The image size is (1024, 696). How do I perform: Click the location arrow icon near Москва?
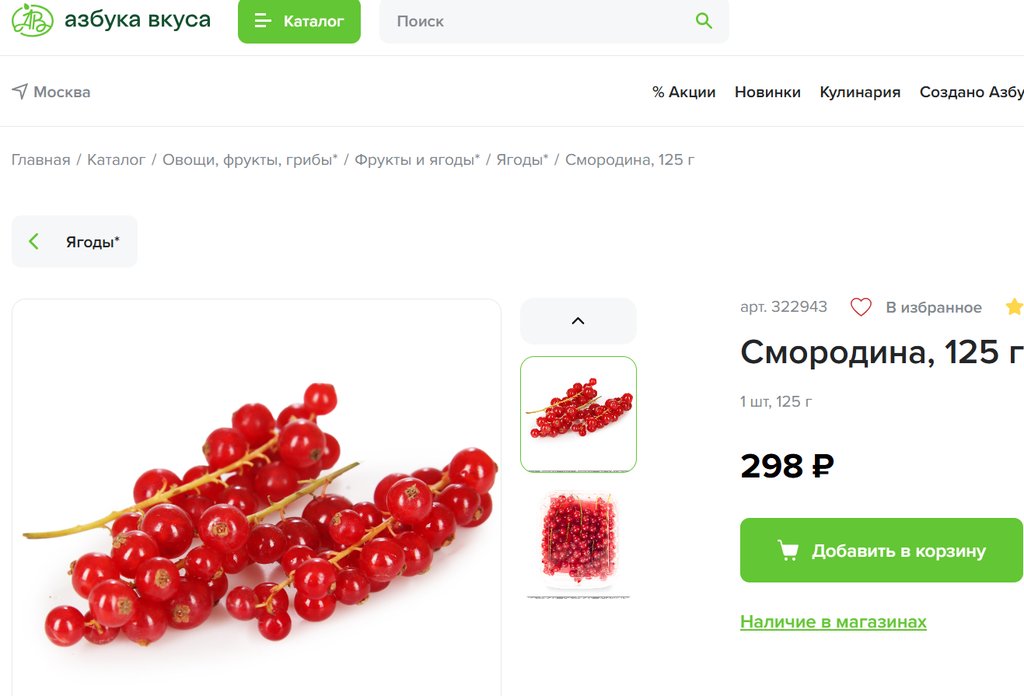click(20, 91)
